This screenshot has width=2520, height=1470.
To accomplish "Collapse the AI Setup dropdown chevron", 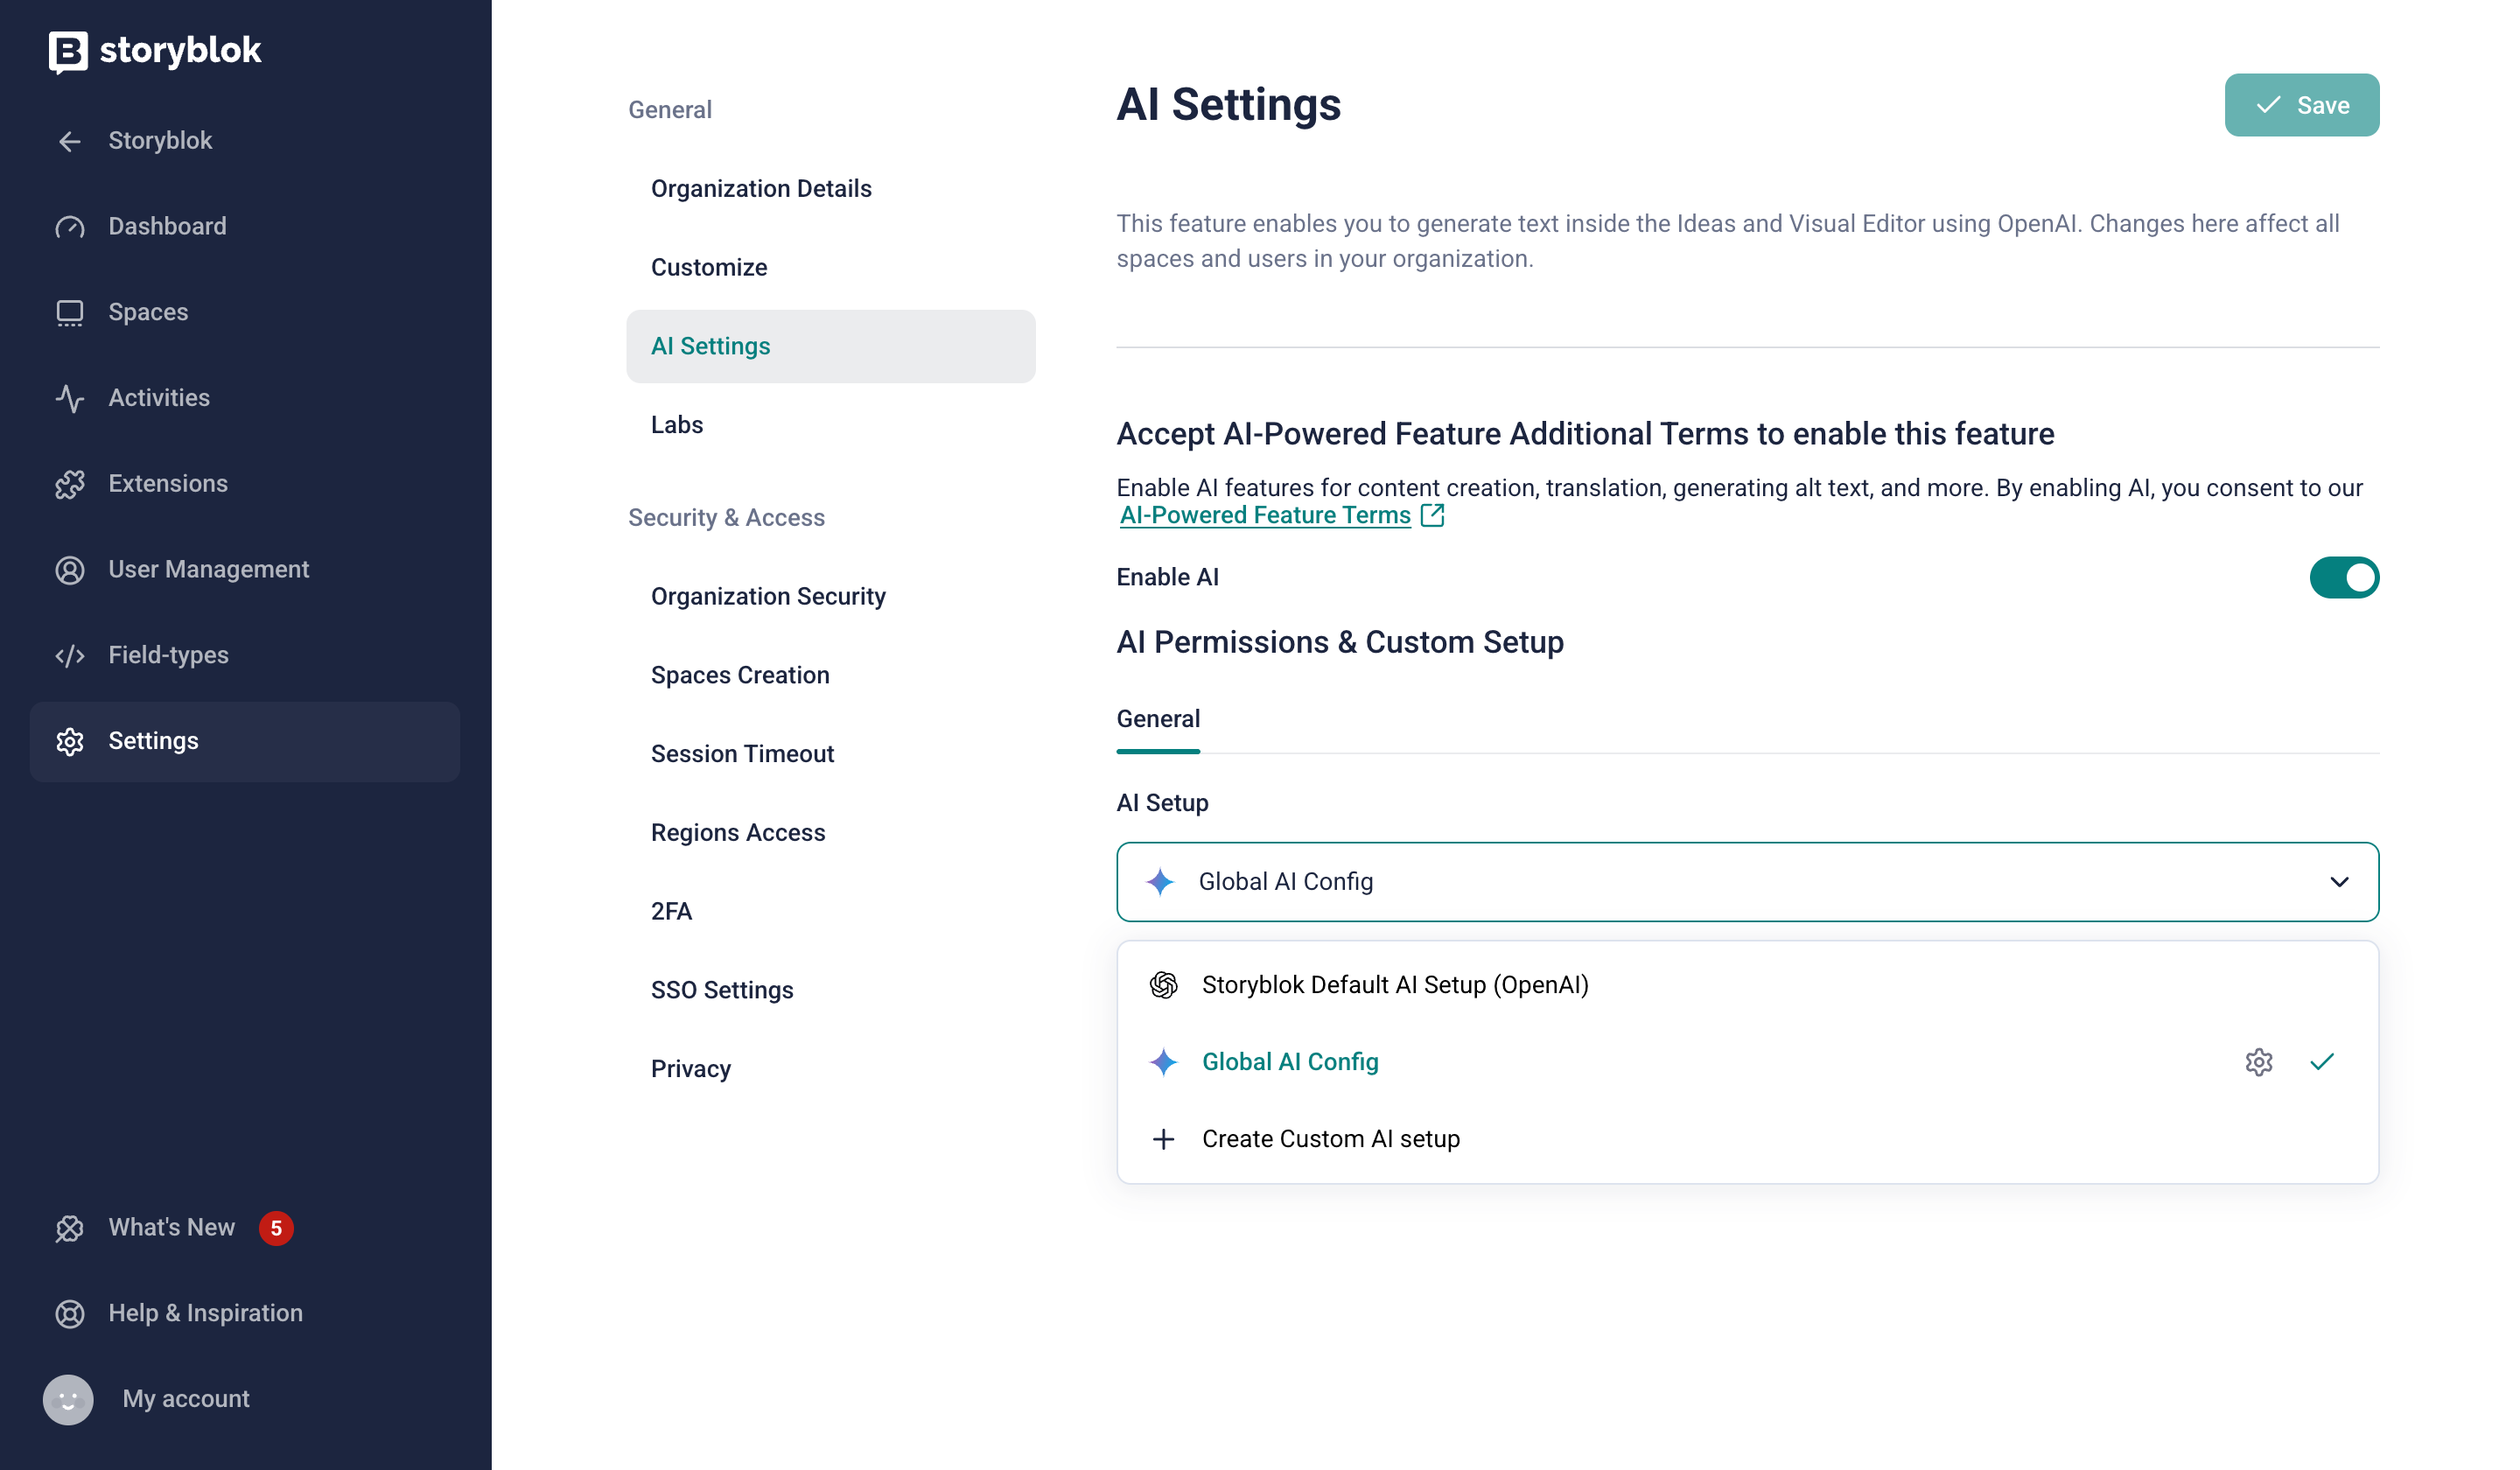I will tap(2338, 882).
